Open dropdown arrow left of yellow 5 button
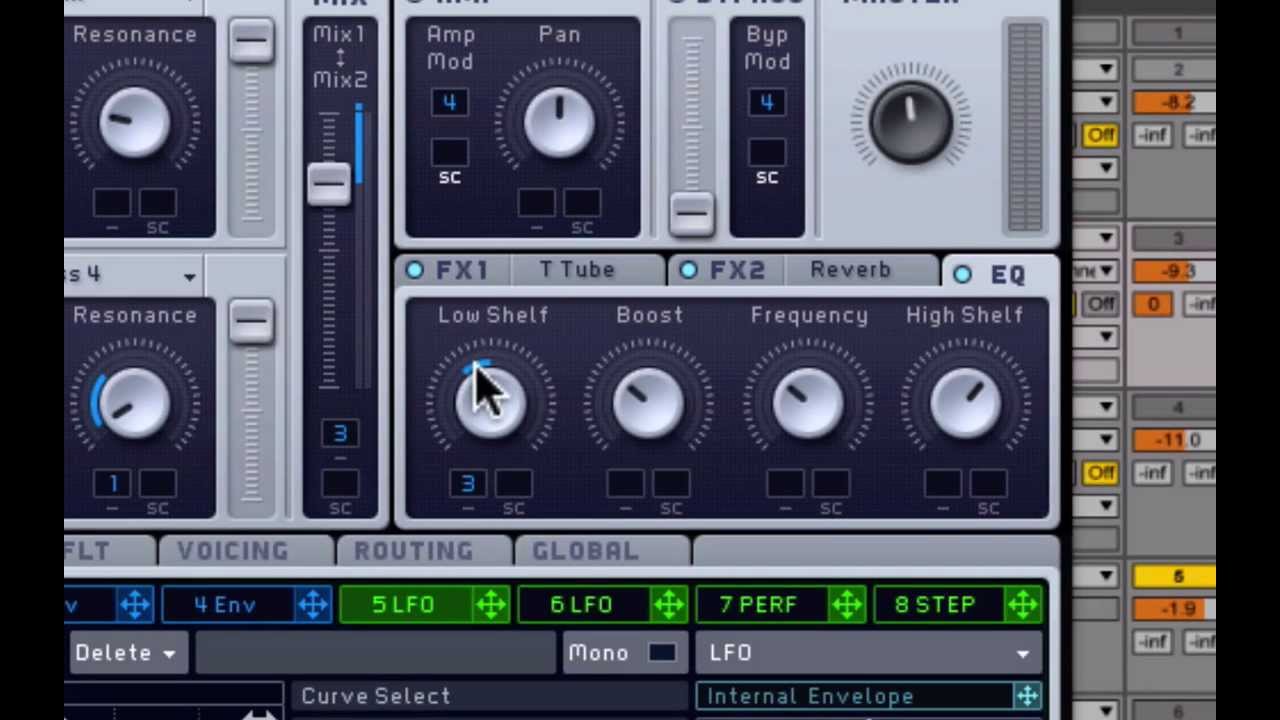This screenshot has height=720, width=1280. [x=1106, y=576]
